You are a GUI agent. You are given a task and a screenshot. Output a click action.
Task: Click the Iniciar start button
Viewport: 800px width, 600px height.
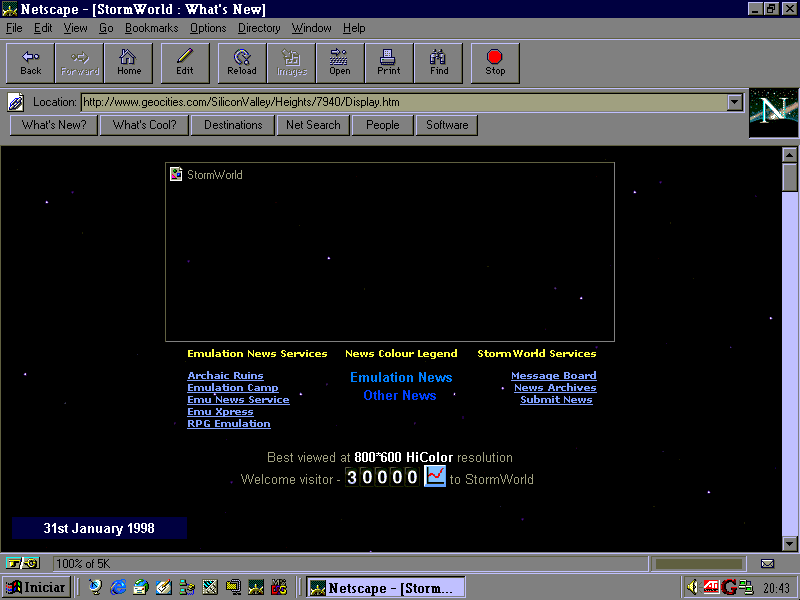(x=36, y=587)
